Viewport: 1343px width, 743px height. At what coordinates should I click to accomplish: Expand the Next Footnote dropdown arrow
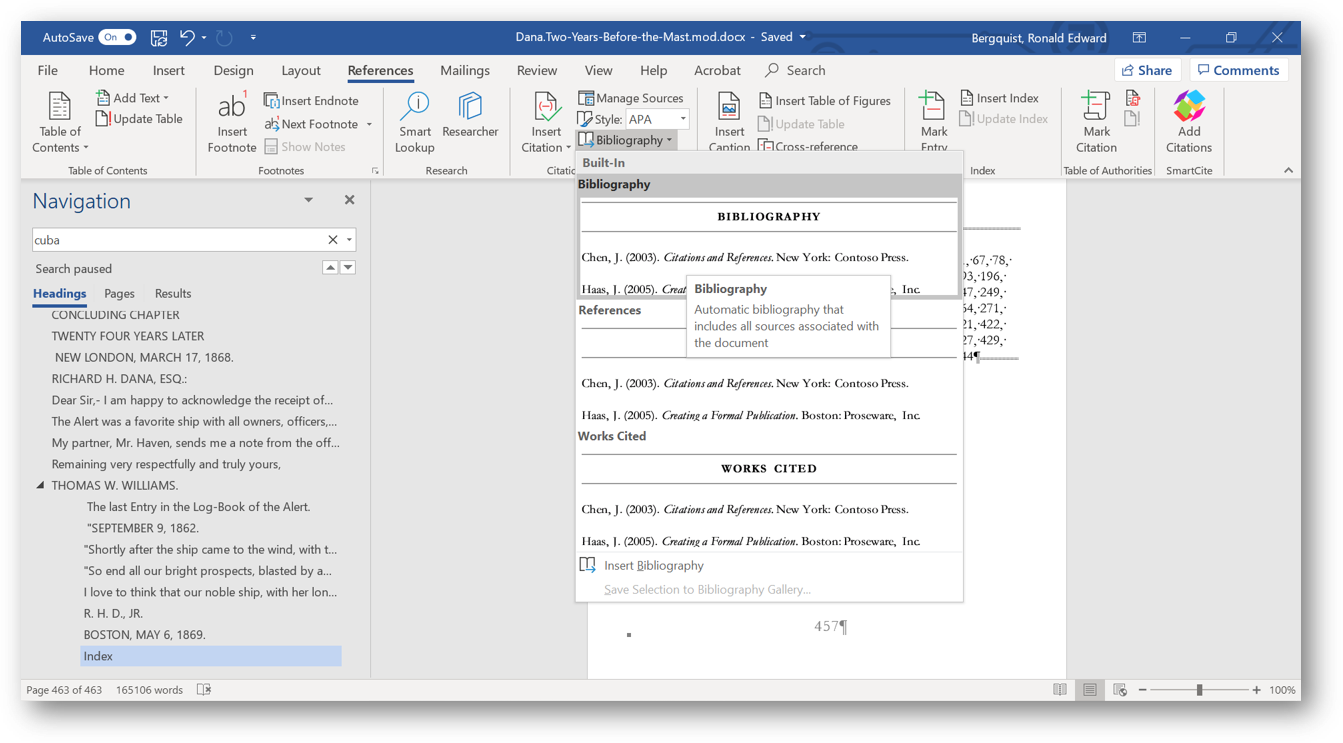pos(369,125)
